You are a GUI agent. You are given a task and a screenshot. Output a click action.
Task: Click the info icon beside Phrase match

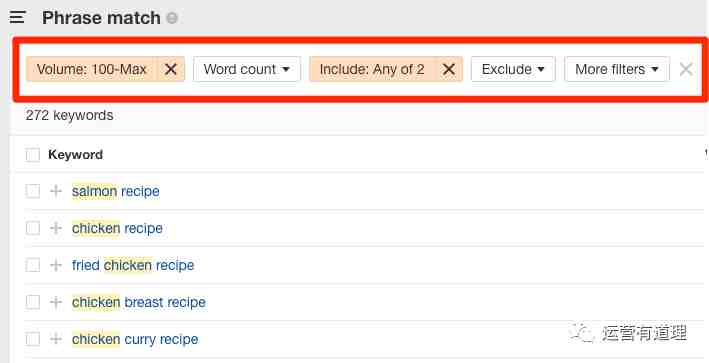(x=172, y=18)
